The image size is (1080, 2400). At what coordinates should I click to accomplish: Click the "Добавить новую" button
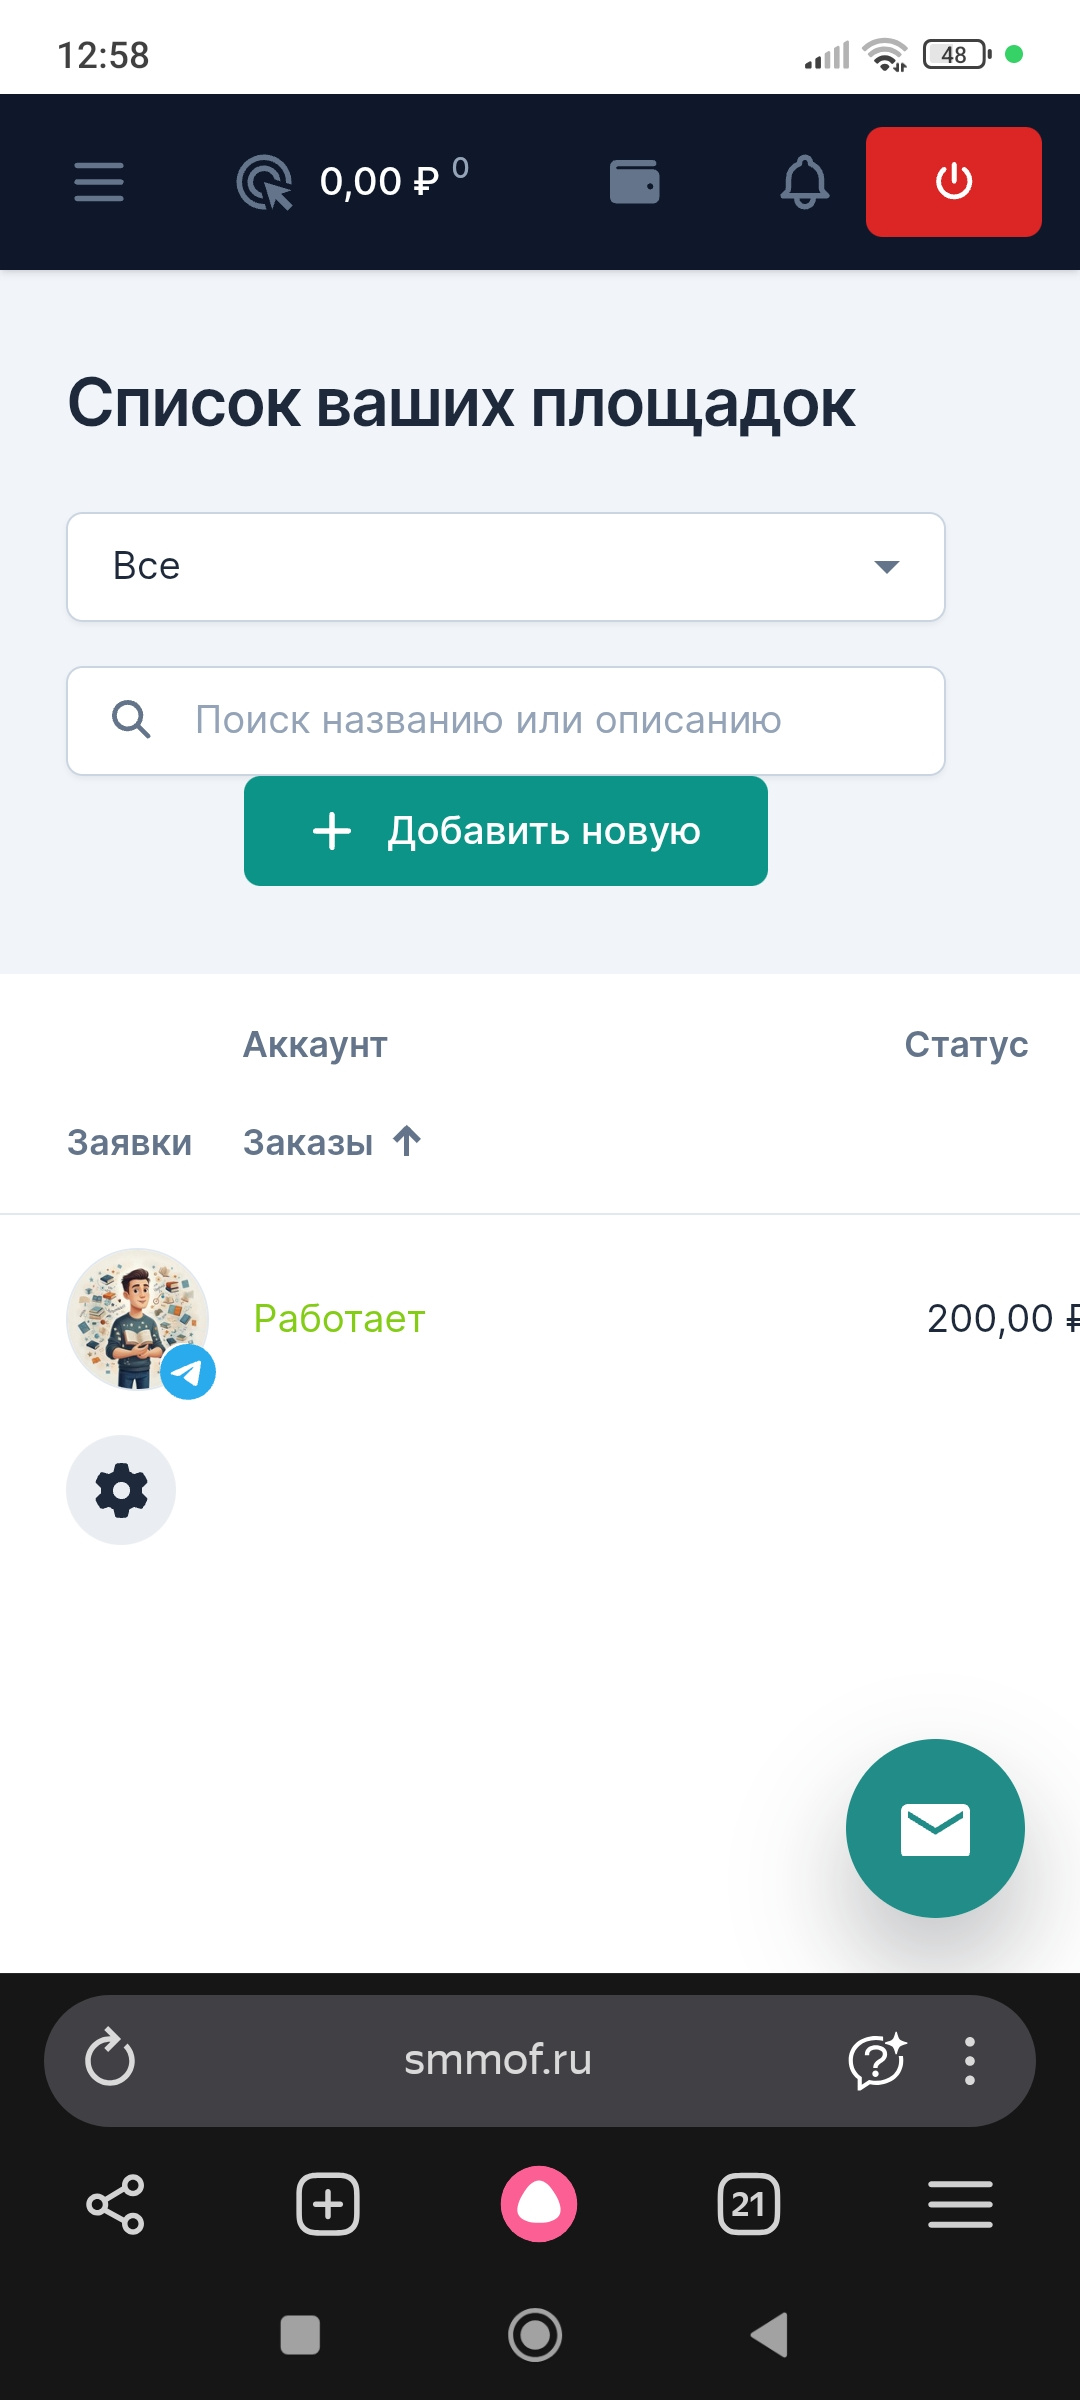click(506, 831)
